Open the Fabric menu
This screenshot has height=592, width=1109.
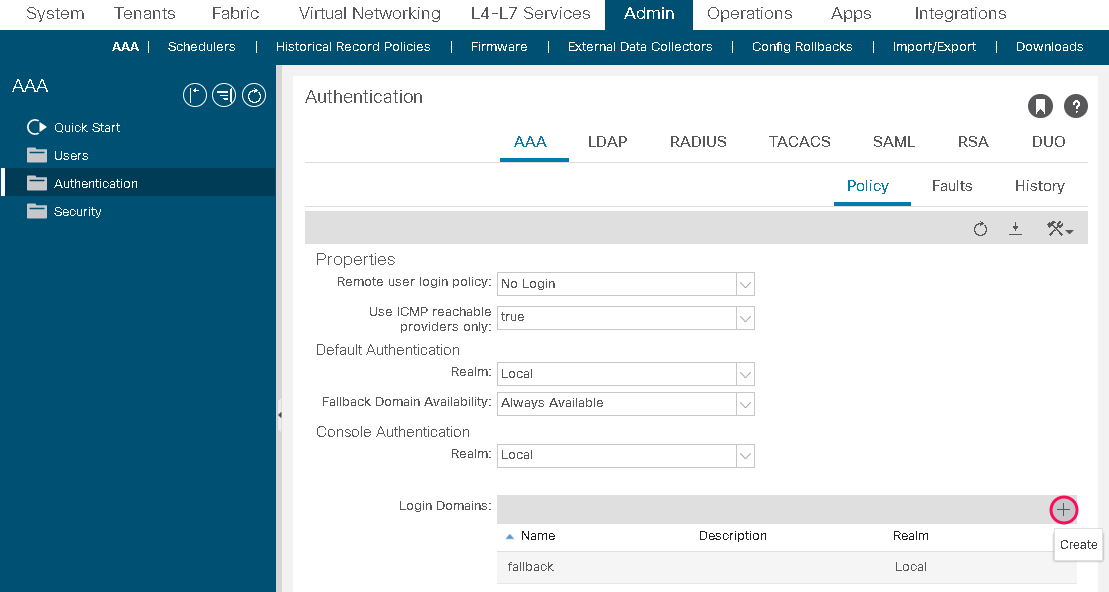coord(236,13)
